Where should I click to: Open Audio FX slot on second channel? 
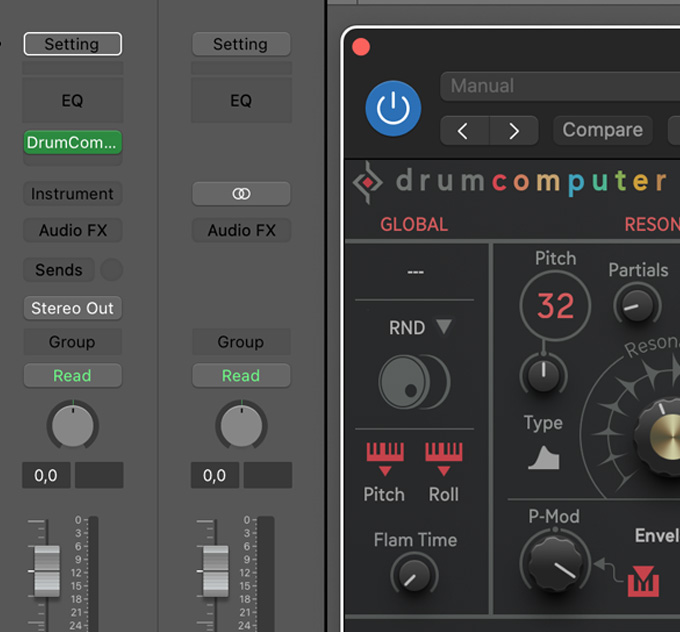click(241, 230)
